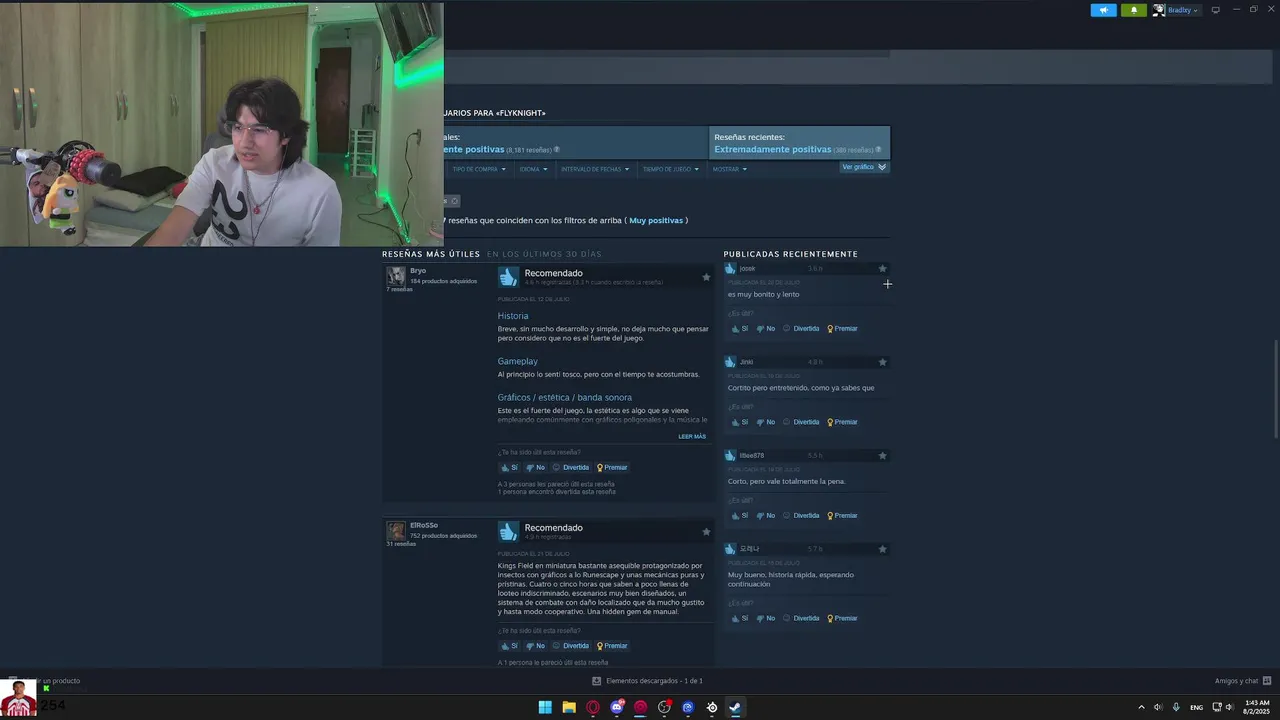This screenshot has width=1280, height=720.
Task: Open the Windows Start menu
Action: tap(545, 707)
